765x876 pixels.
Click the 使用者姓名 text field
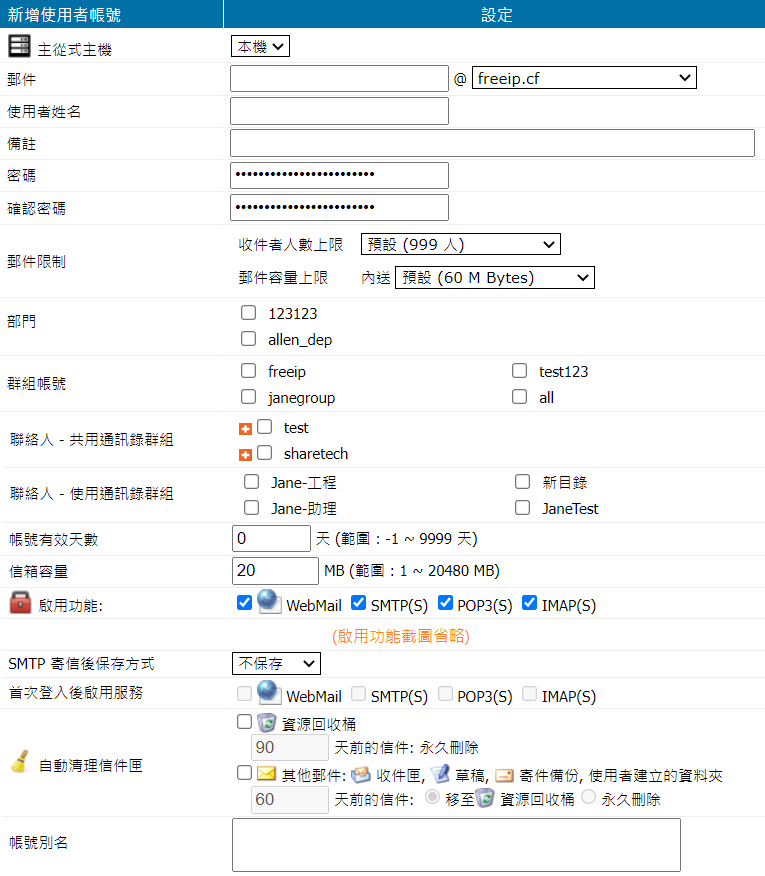339,111
